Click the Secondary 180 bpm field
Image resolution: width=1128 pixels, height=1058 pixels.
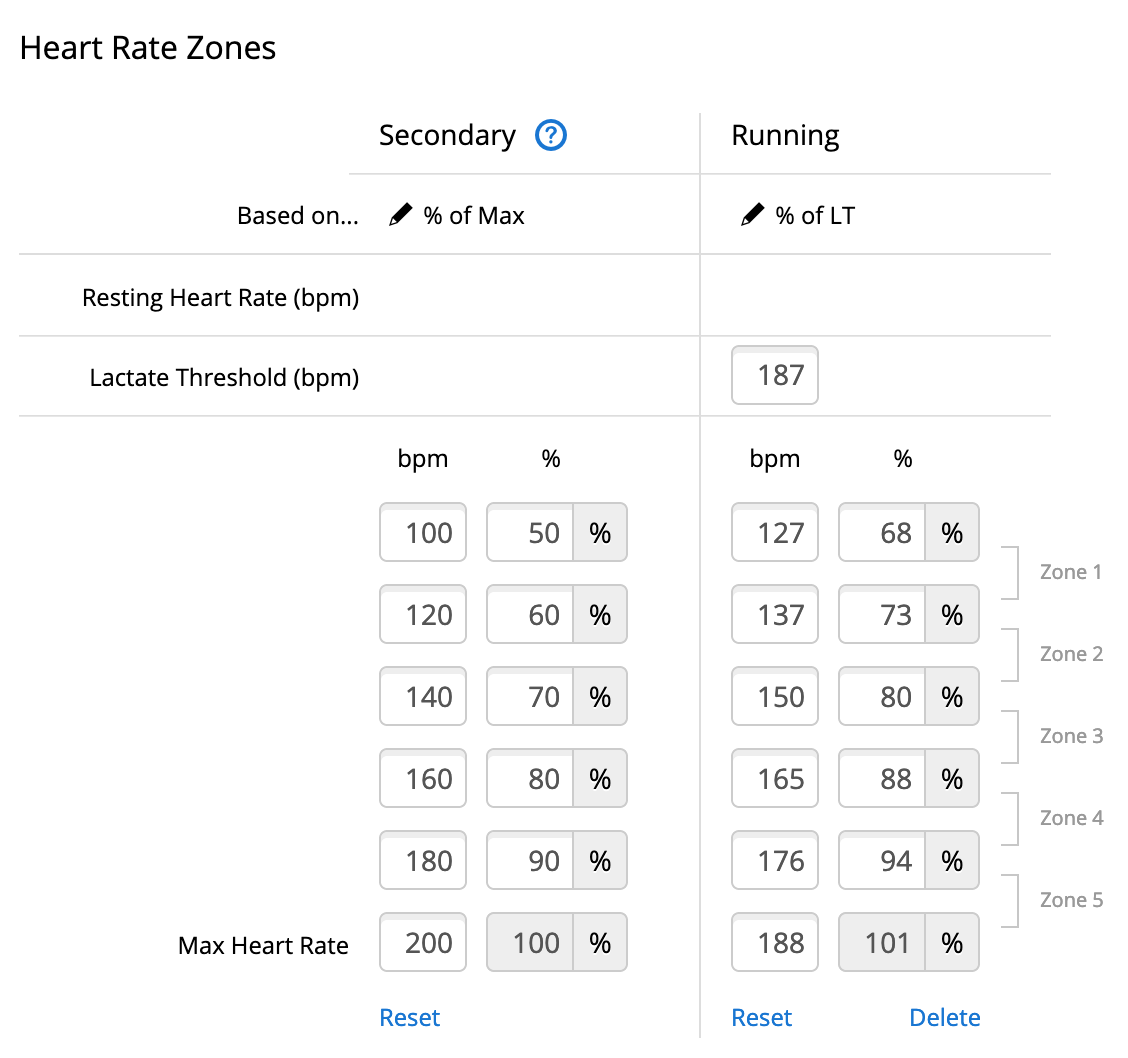coord(423,861)
